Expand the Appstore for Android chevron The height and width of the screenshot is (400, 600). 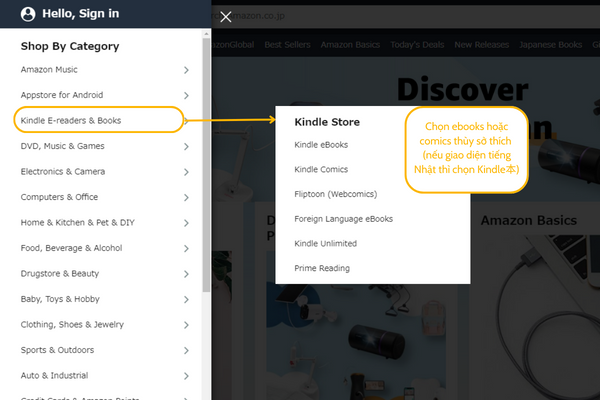(186, 95)
